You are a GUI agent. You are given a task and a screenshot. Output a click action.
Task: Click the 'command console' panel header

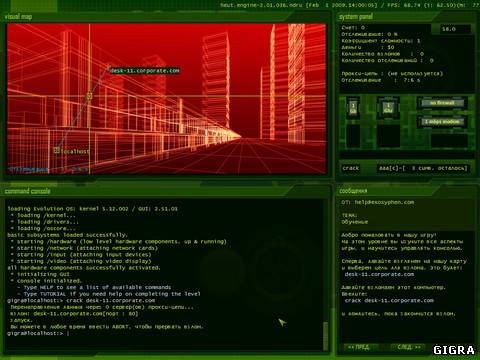[27, 191]
